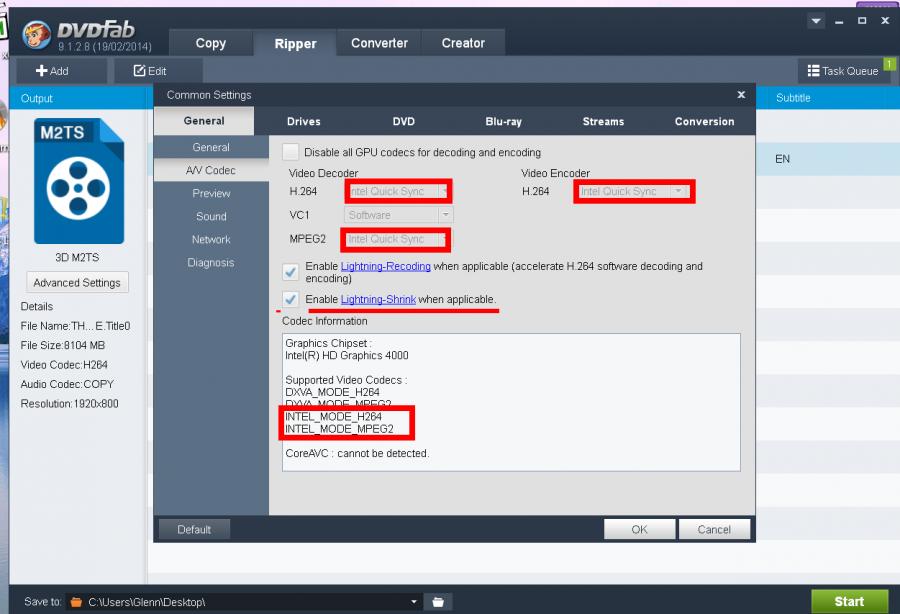
Task: Open the Network sidebar item
Action: [211, 239]
